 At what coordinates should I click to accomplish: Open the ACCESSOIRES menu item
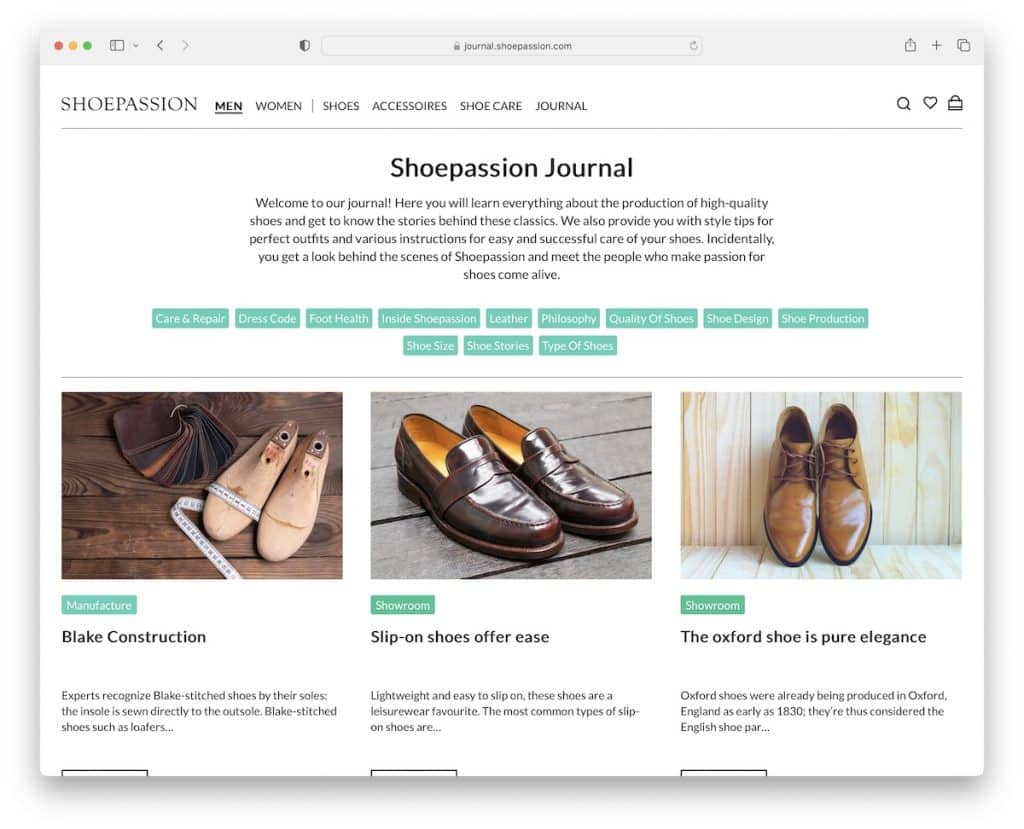(409, 106)
